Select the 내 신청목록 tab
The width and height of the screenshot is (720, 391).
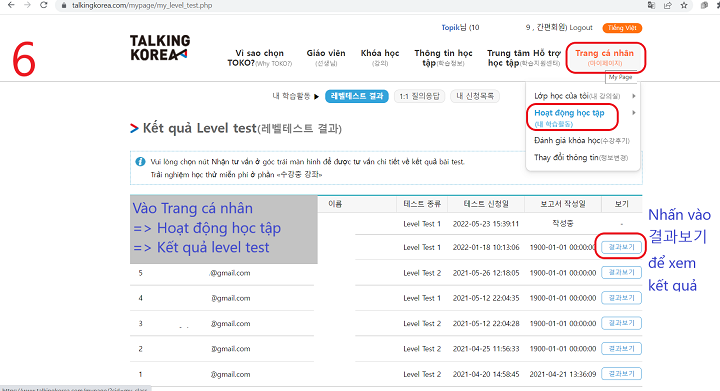click(475, 96)
